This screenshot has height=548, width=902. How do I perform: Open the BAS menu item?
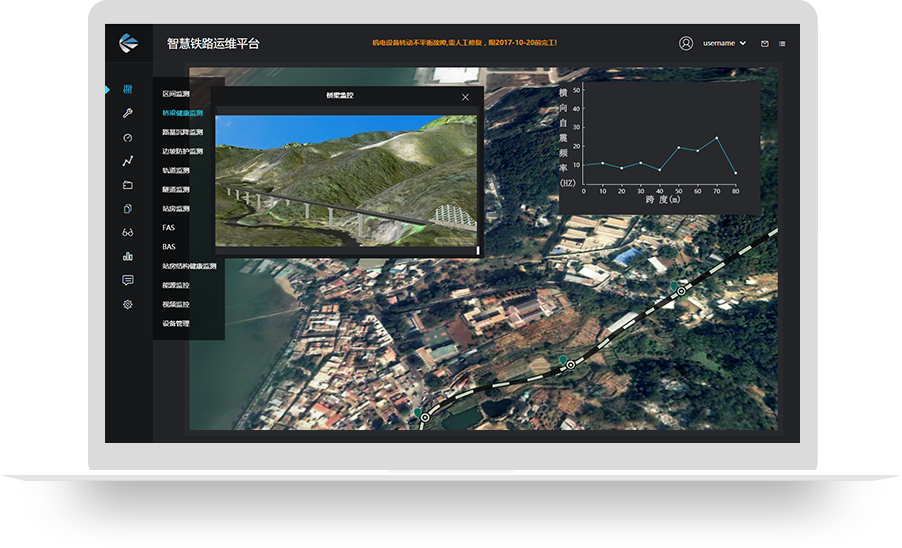click(168, 247)
